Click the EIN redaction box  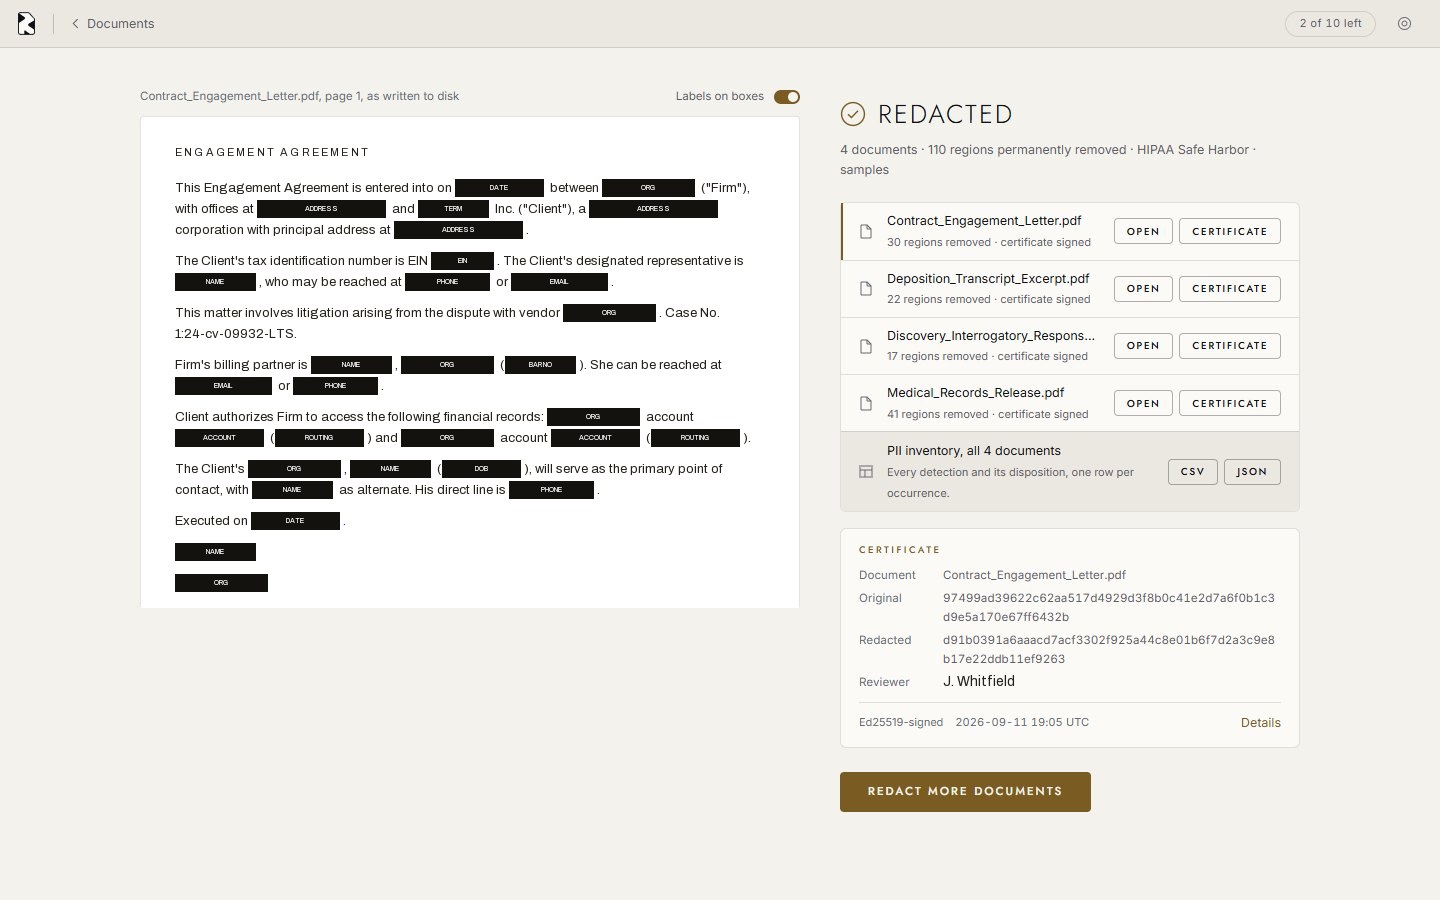coord(462,261)
